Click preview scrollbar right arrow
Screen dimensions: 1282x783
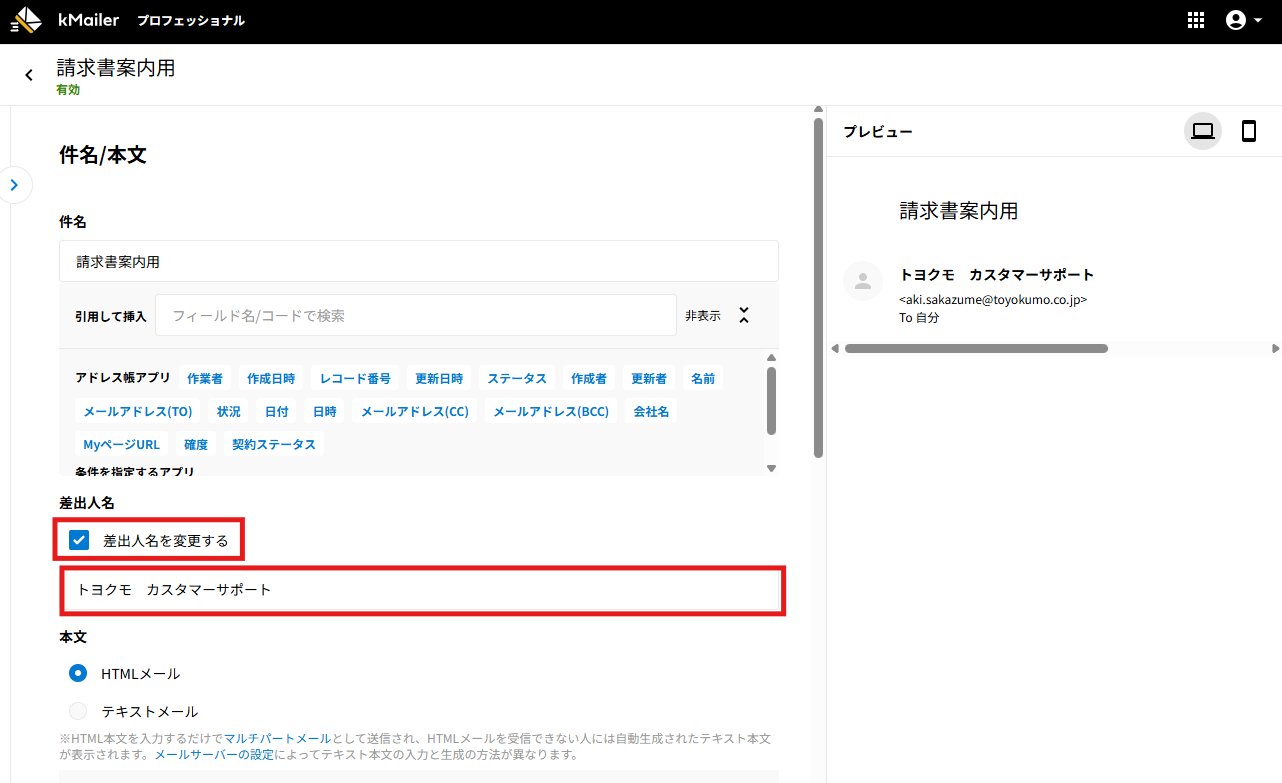[1276, 348]
